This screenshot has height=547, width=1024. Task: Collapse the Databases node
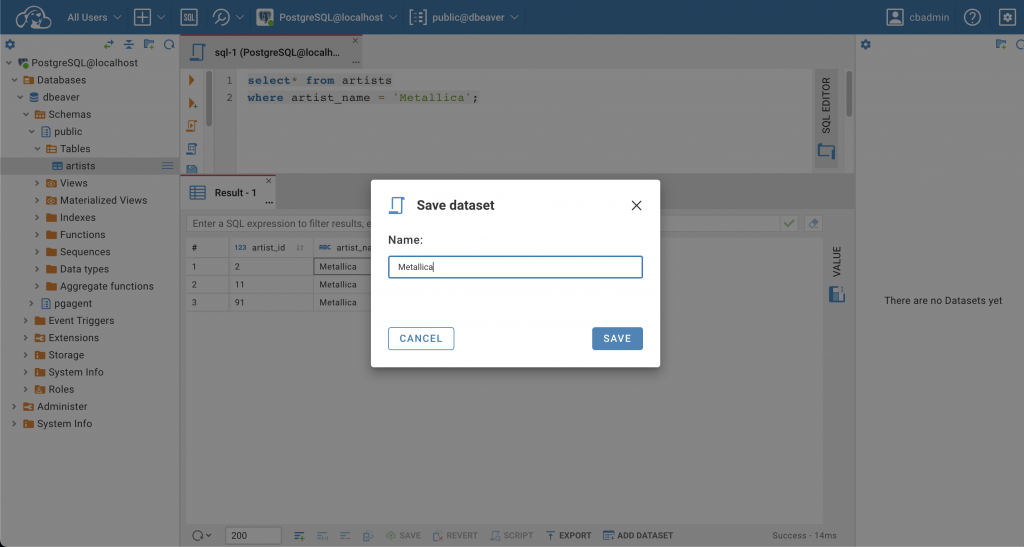point(14,80)
